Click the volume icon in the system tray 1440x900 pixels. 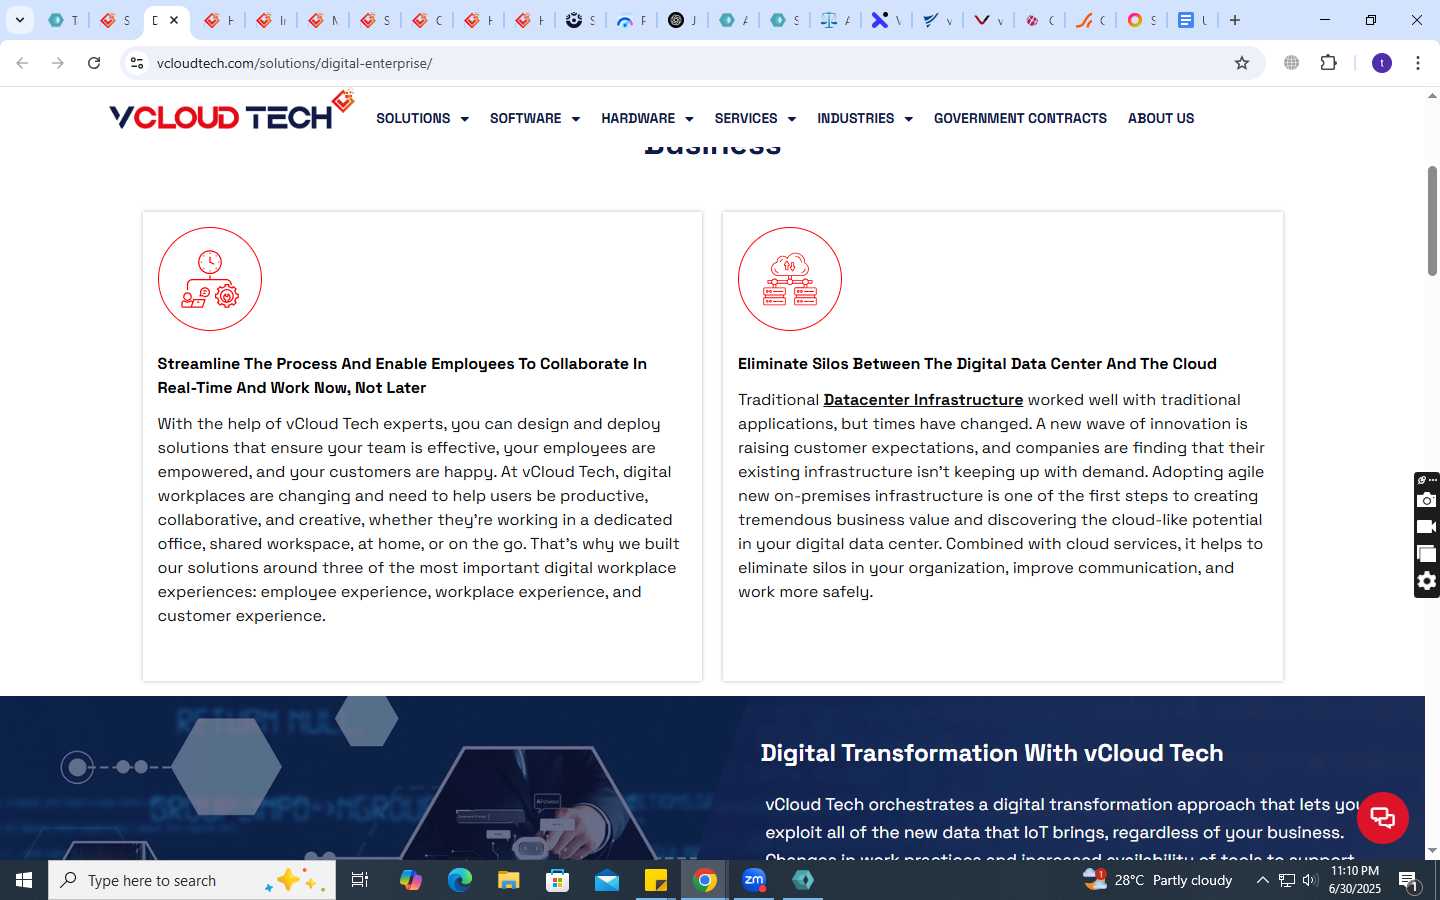[x=1310, y=880]
